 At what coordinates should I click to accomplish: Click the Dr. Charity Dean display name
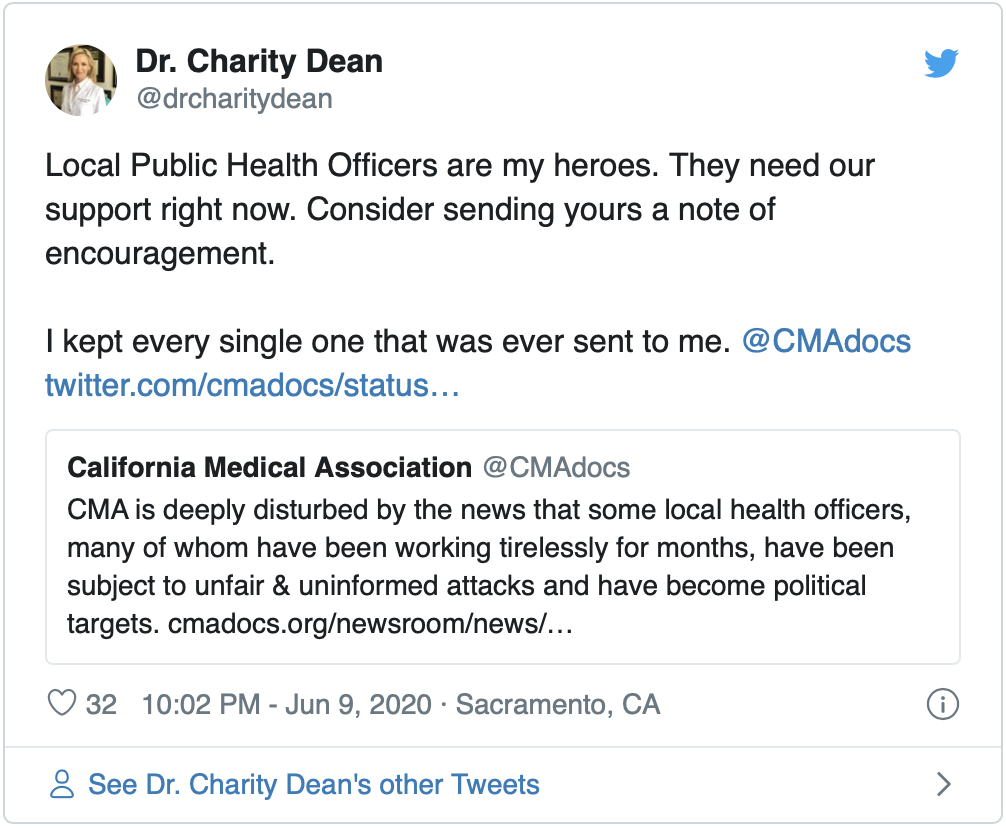click(x=259, y=62)
